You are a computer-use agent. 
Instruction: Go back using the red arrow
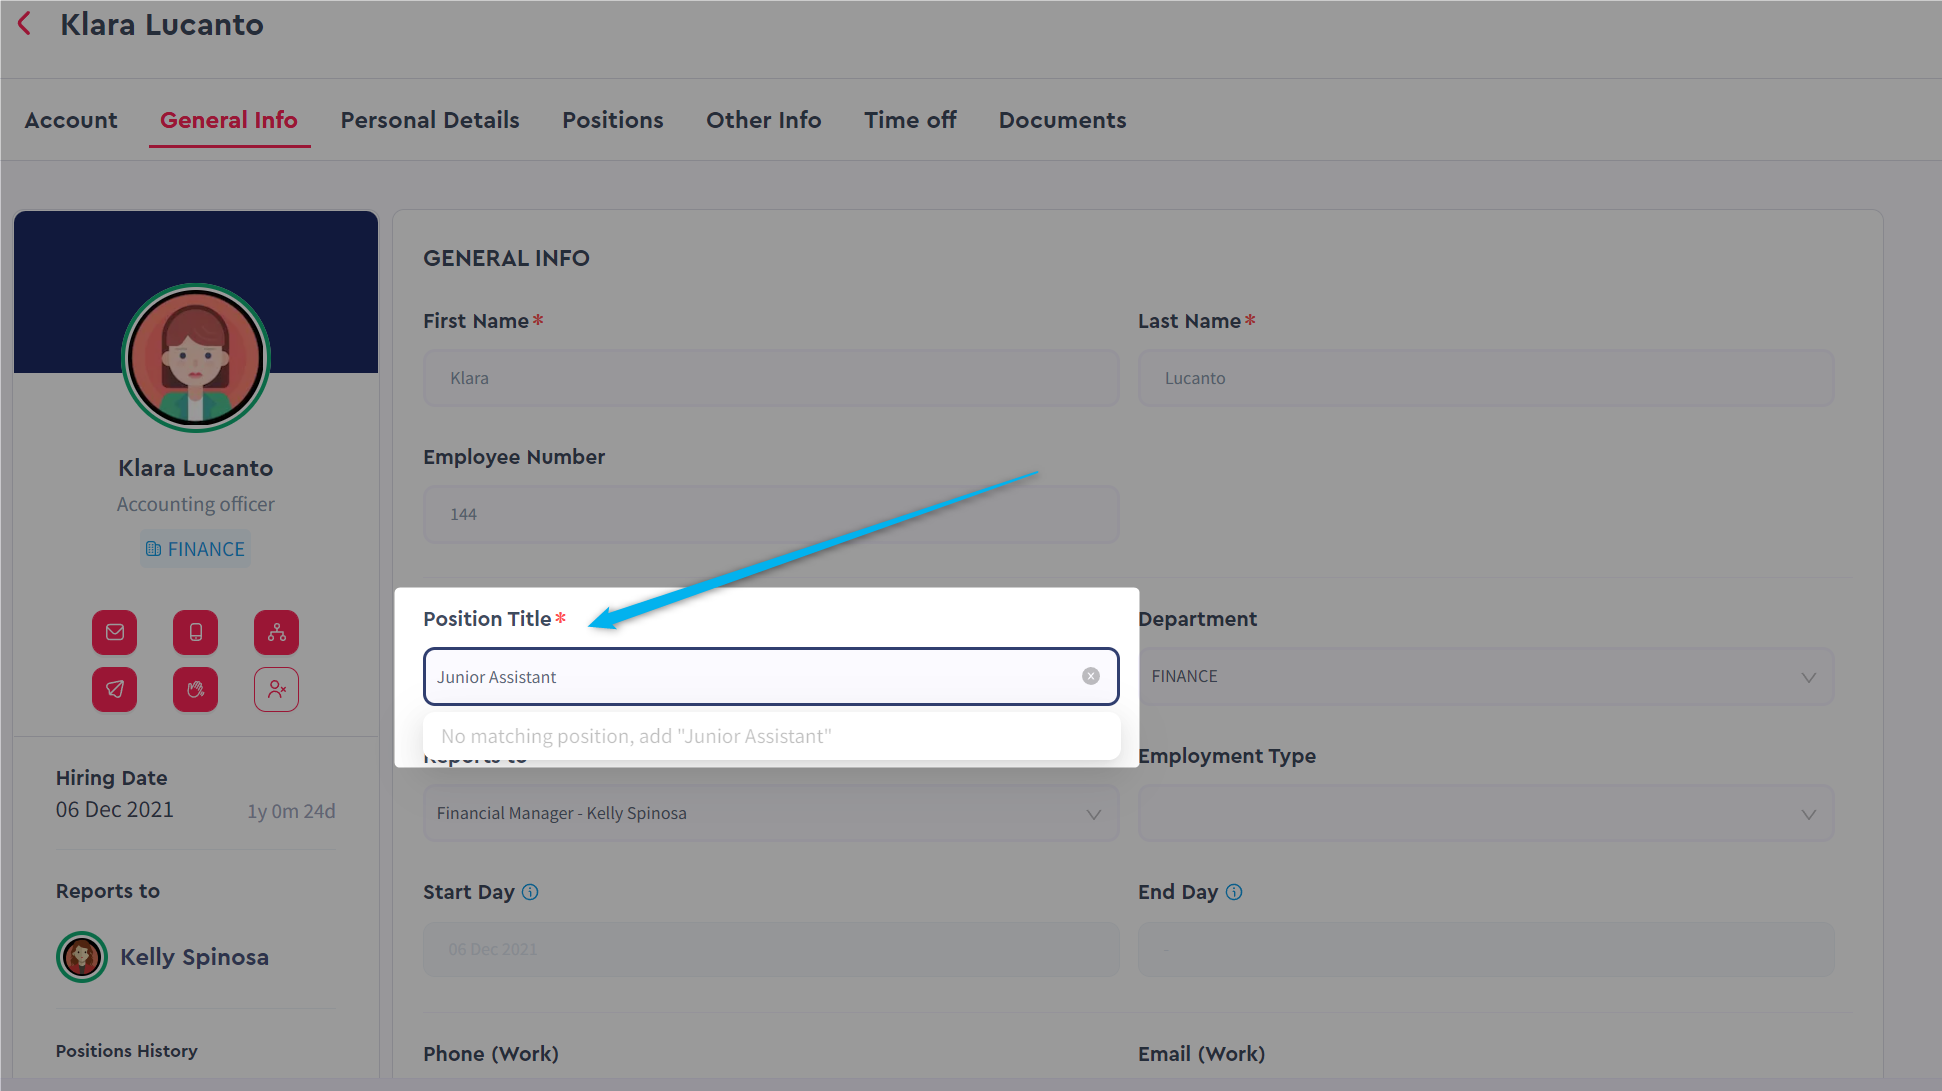point(25,24)
